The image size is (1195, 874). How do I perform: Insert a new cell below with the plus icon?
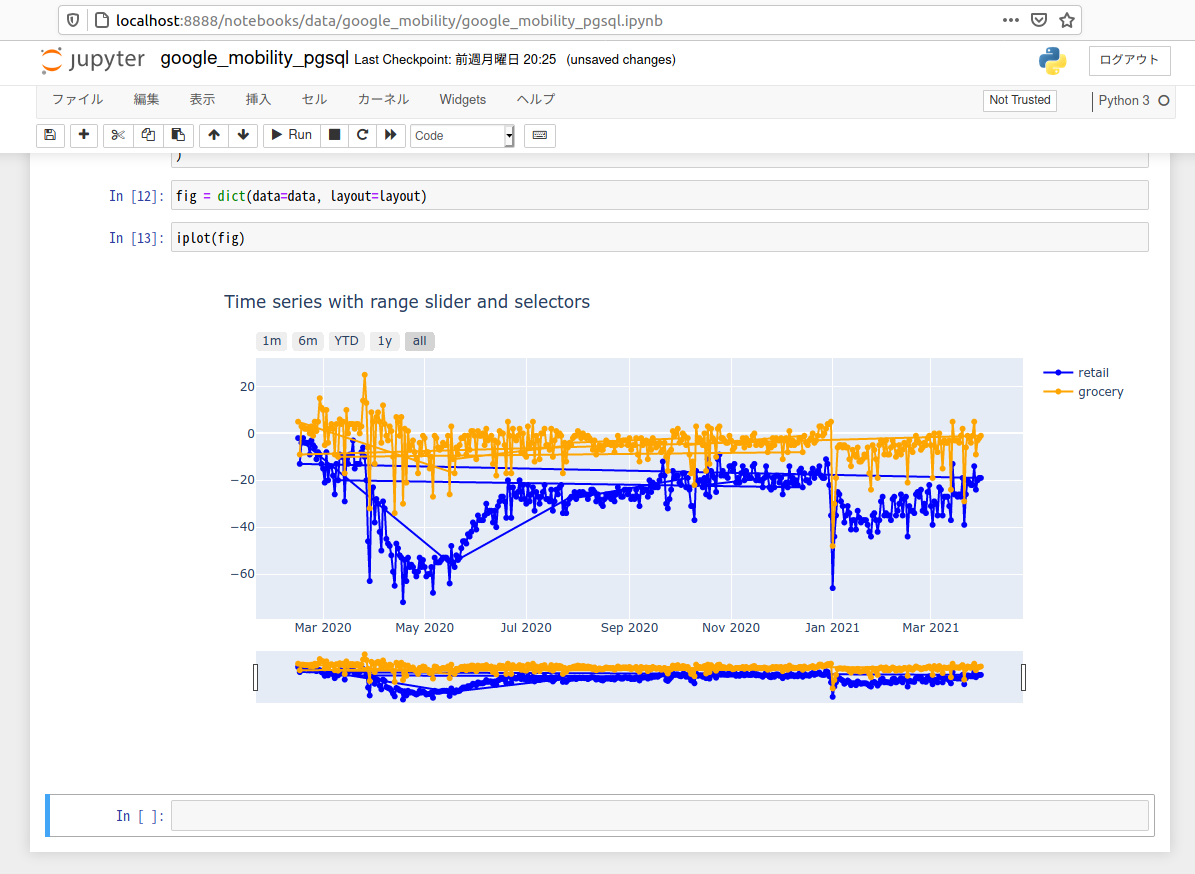(x=83, y=135)
